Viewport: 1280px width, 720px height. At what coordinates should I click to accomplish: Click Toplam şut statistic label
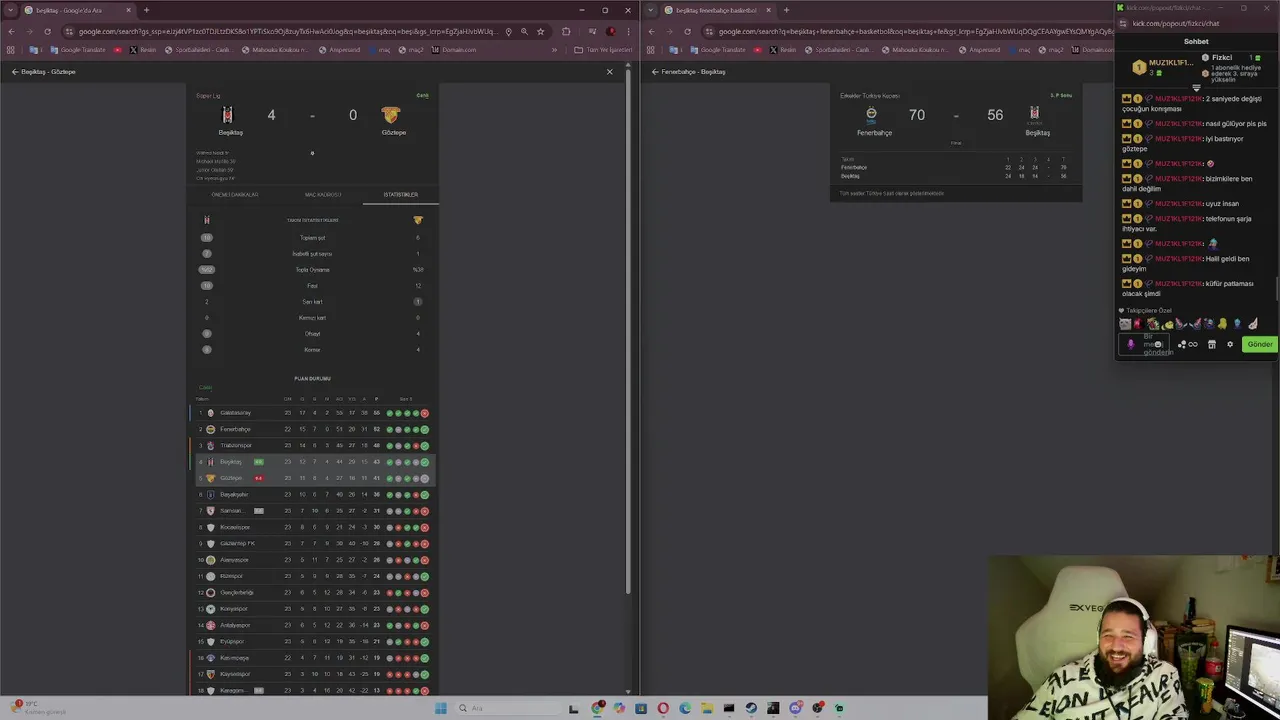[313, 238]
